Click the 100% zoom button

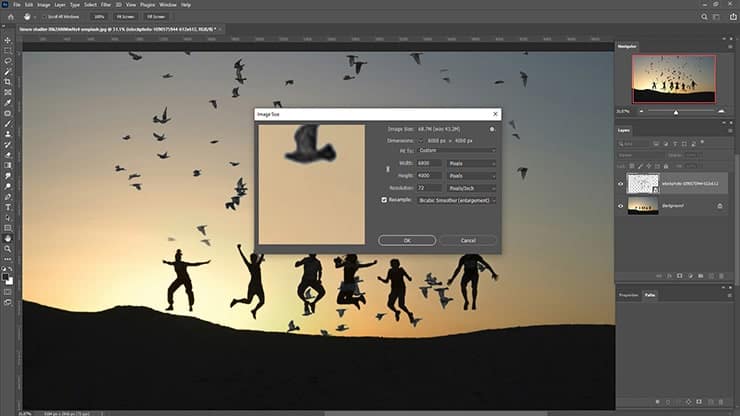pos(99,17)
